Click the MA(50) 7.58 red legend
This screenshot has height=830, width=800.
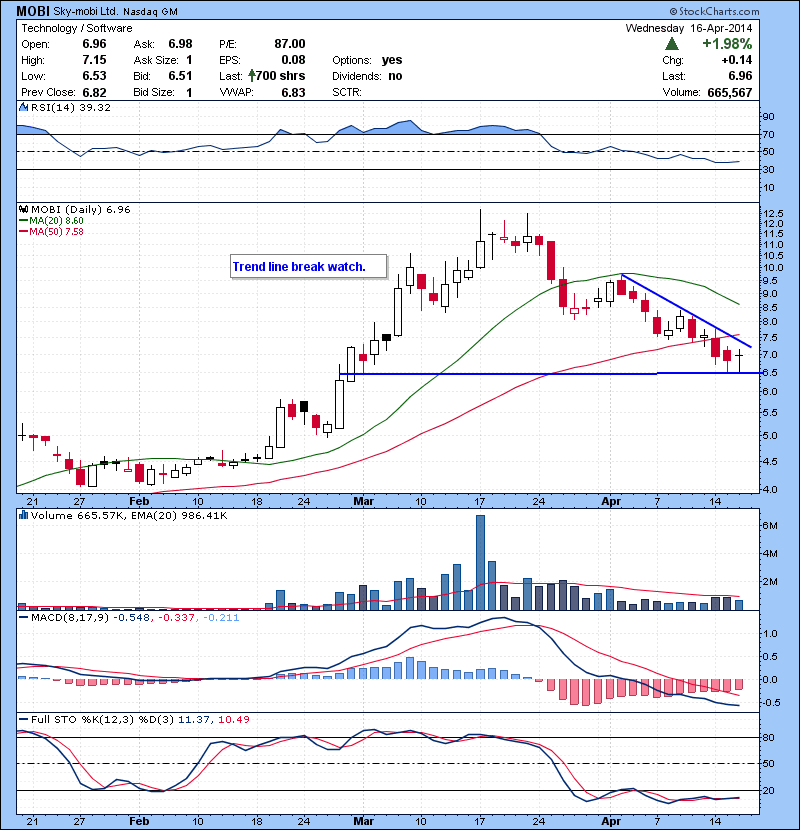pos(51,231)
